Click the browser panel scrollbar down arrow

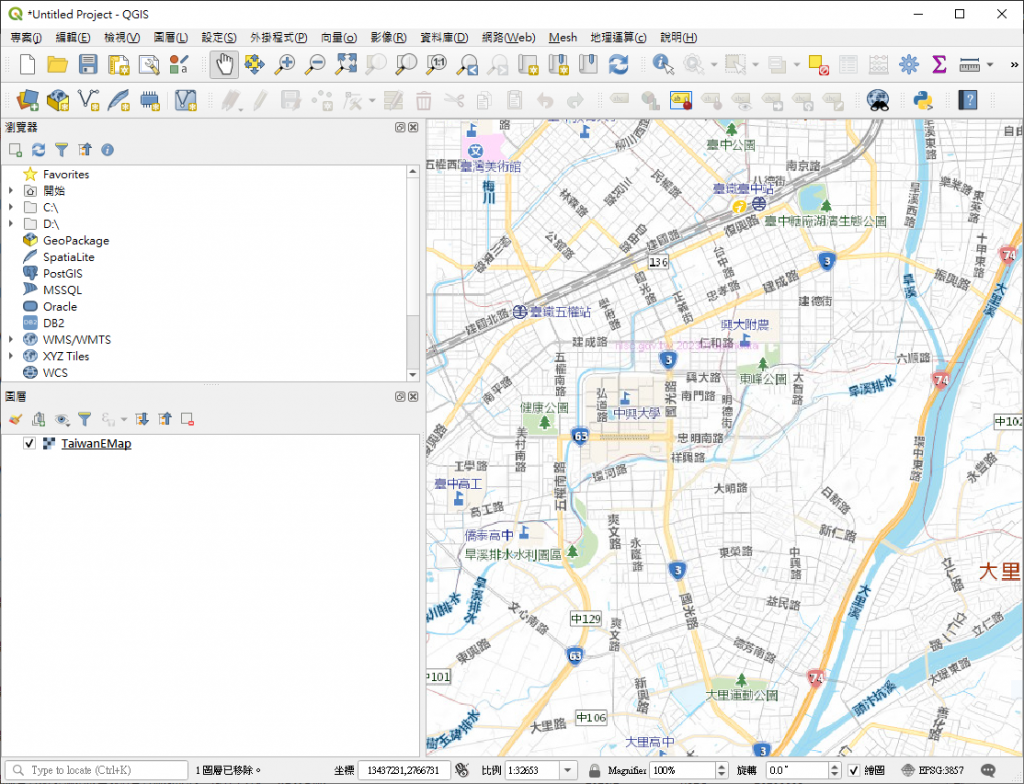pyautogui.click(x=412, y=375)
